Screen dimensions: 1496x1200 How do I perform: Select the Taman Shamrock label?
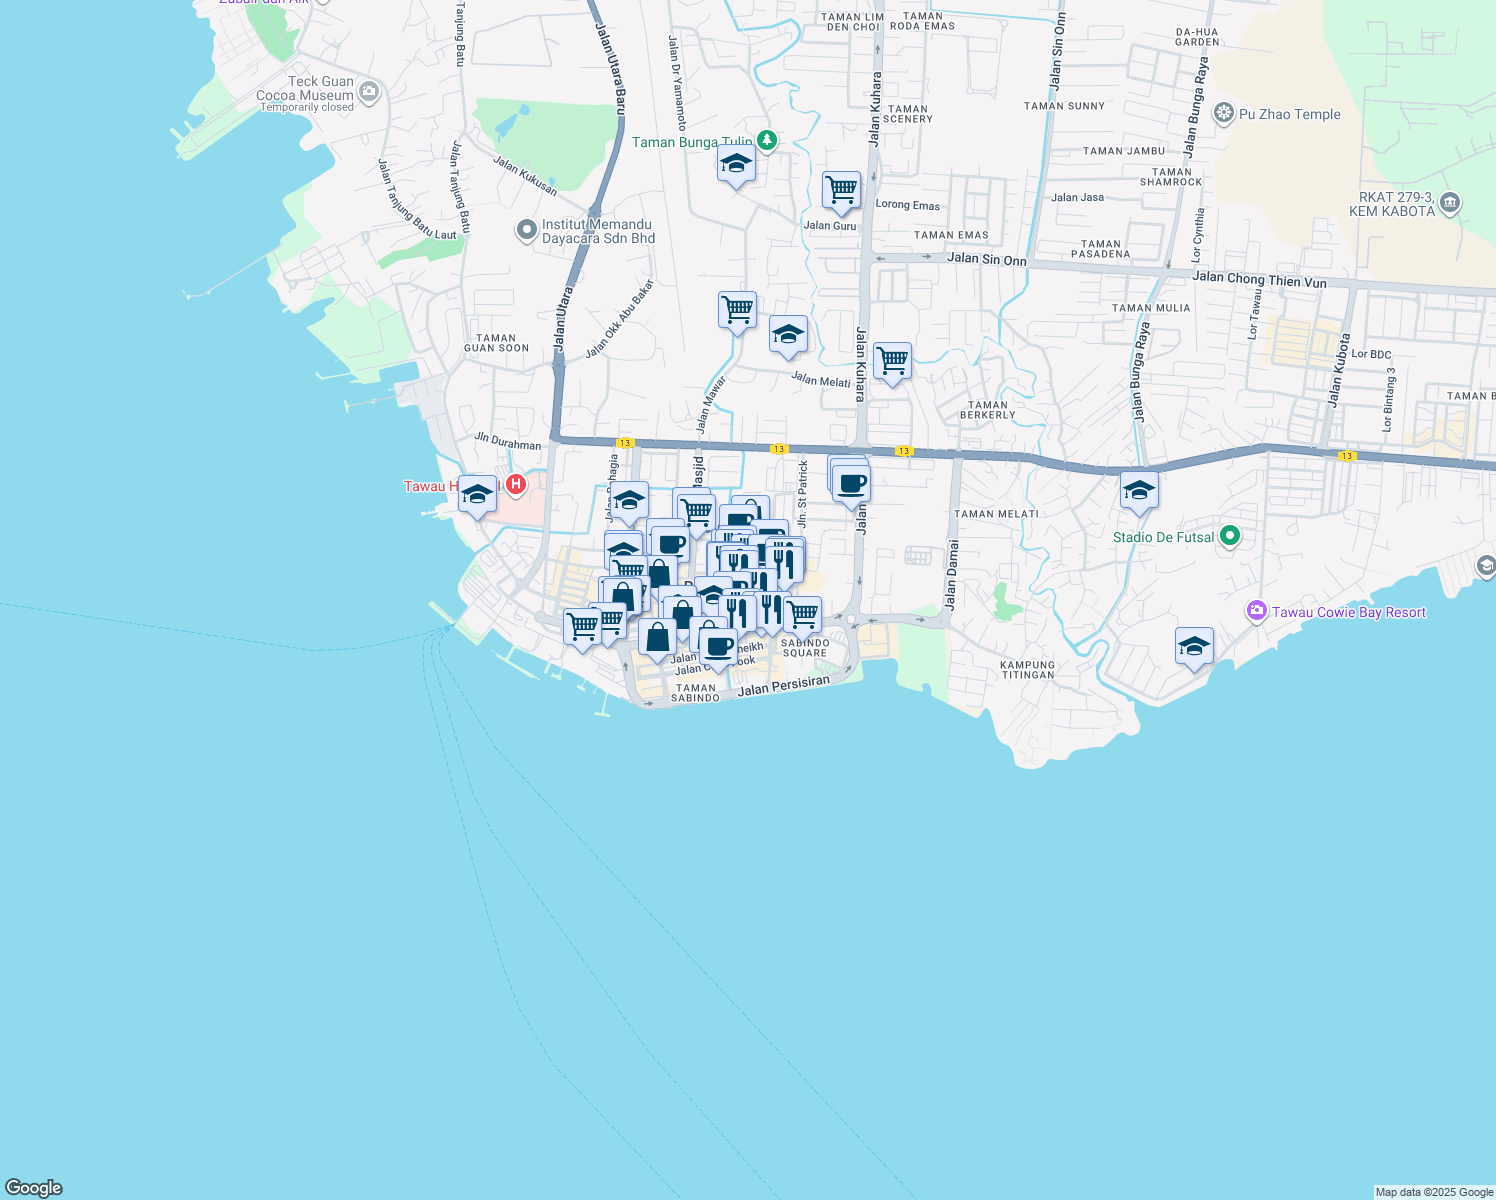(x=1171, y=177)
